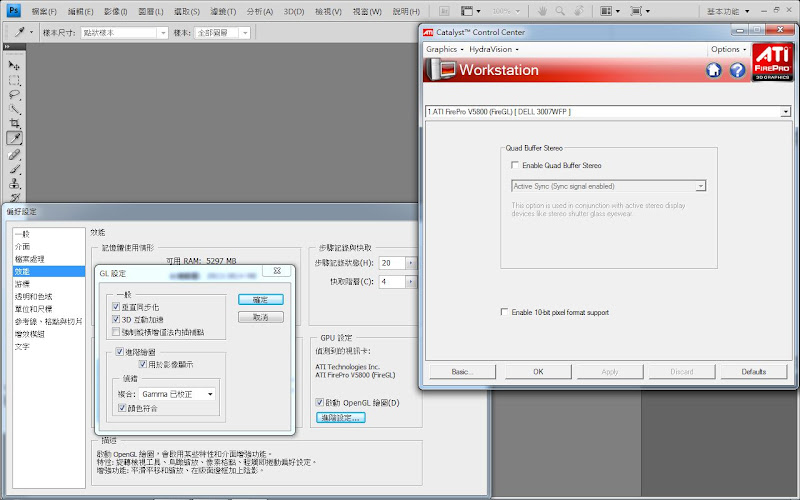
Task: Toggle 垂直同步化 checkbox
Action: coord(116,307)
